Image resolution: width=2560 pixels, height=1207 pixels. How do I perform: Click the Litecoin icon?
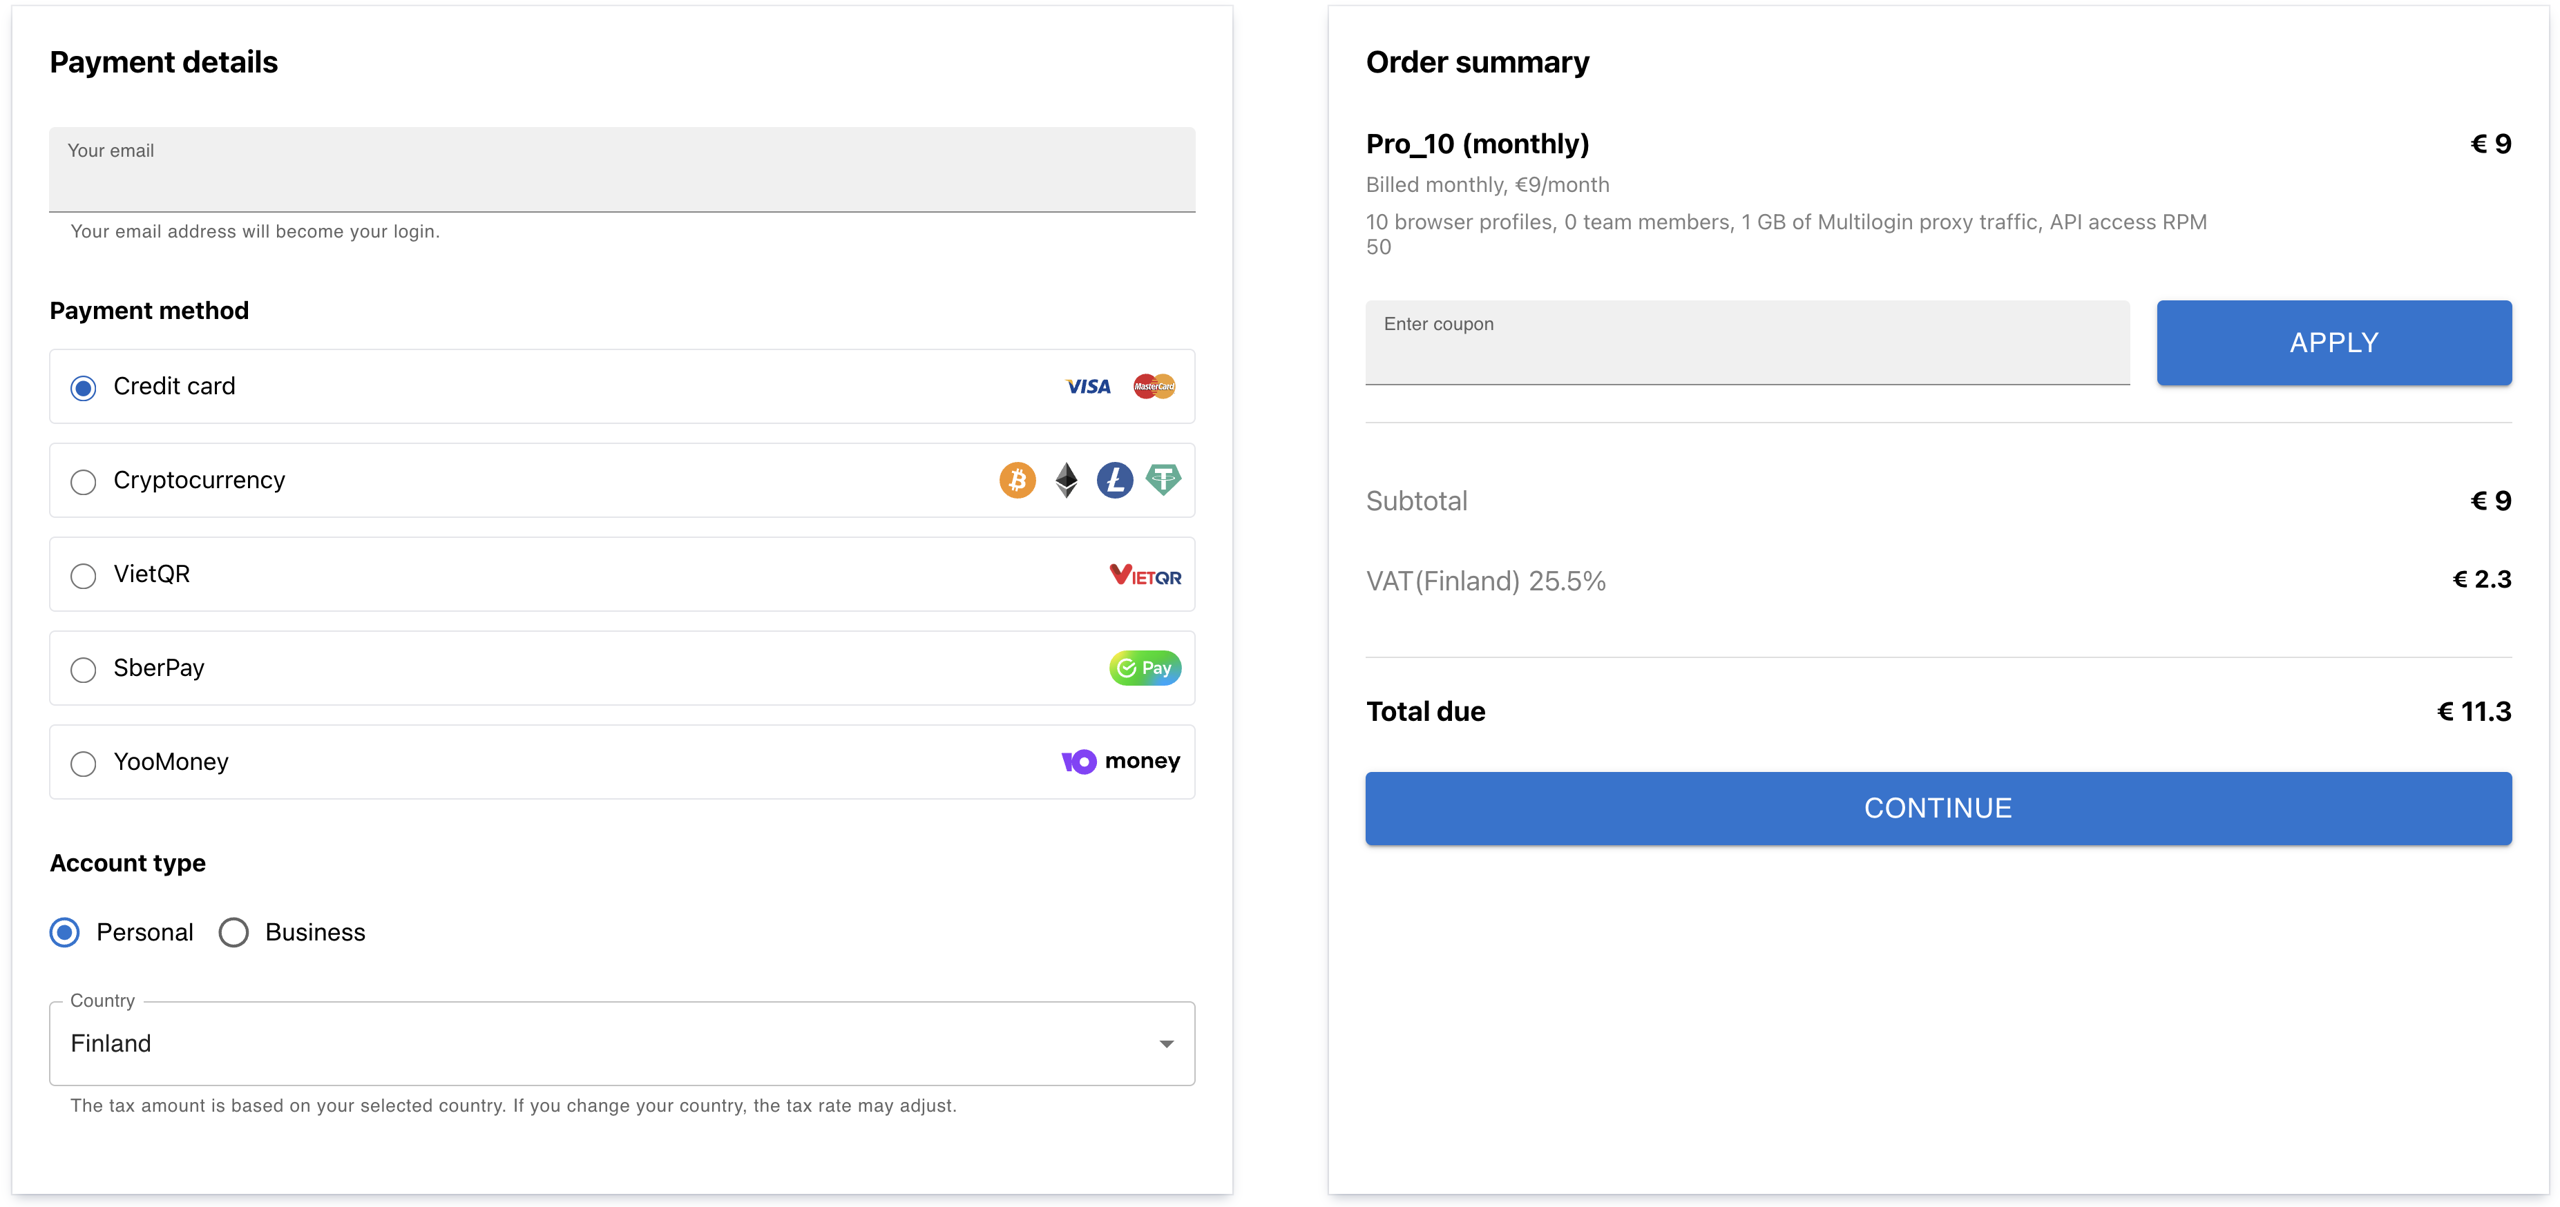coord(1114,480)
